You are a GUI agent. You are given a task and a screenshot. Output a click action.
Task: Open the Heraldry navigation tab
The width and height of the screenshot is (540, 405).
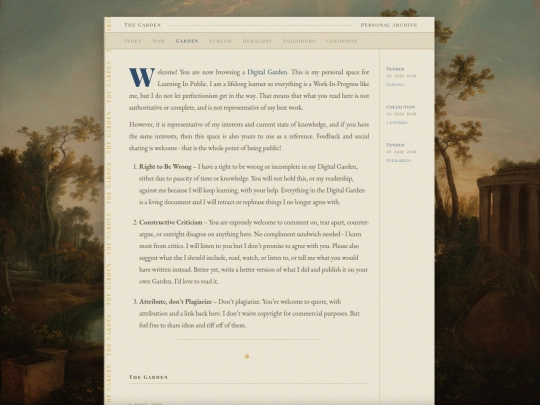pyautogui.click(x=257, y=41)
